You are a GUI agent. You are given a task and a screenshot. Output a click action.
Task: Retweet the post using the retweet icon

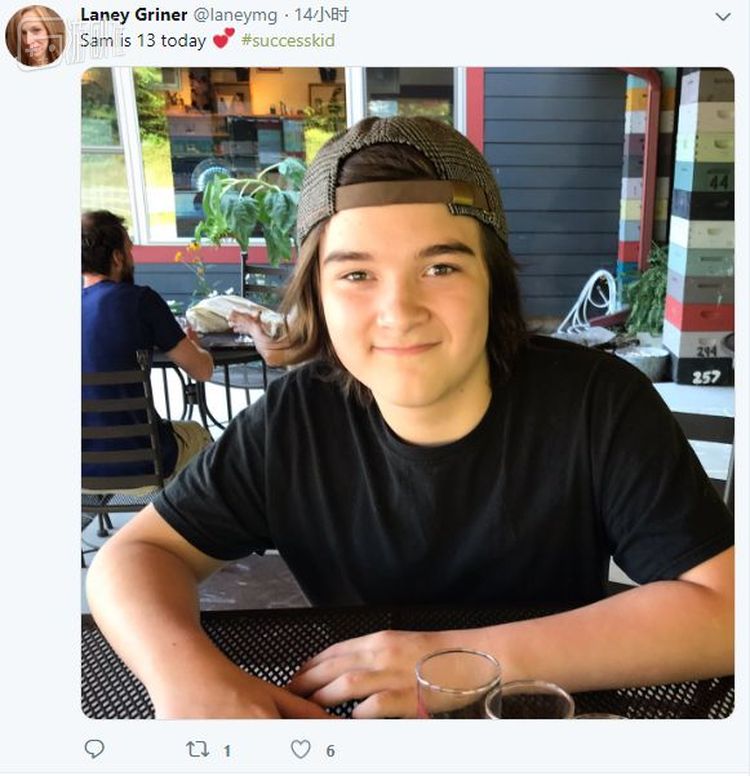click(x=197, y=749)
